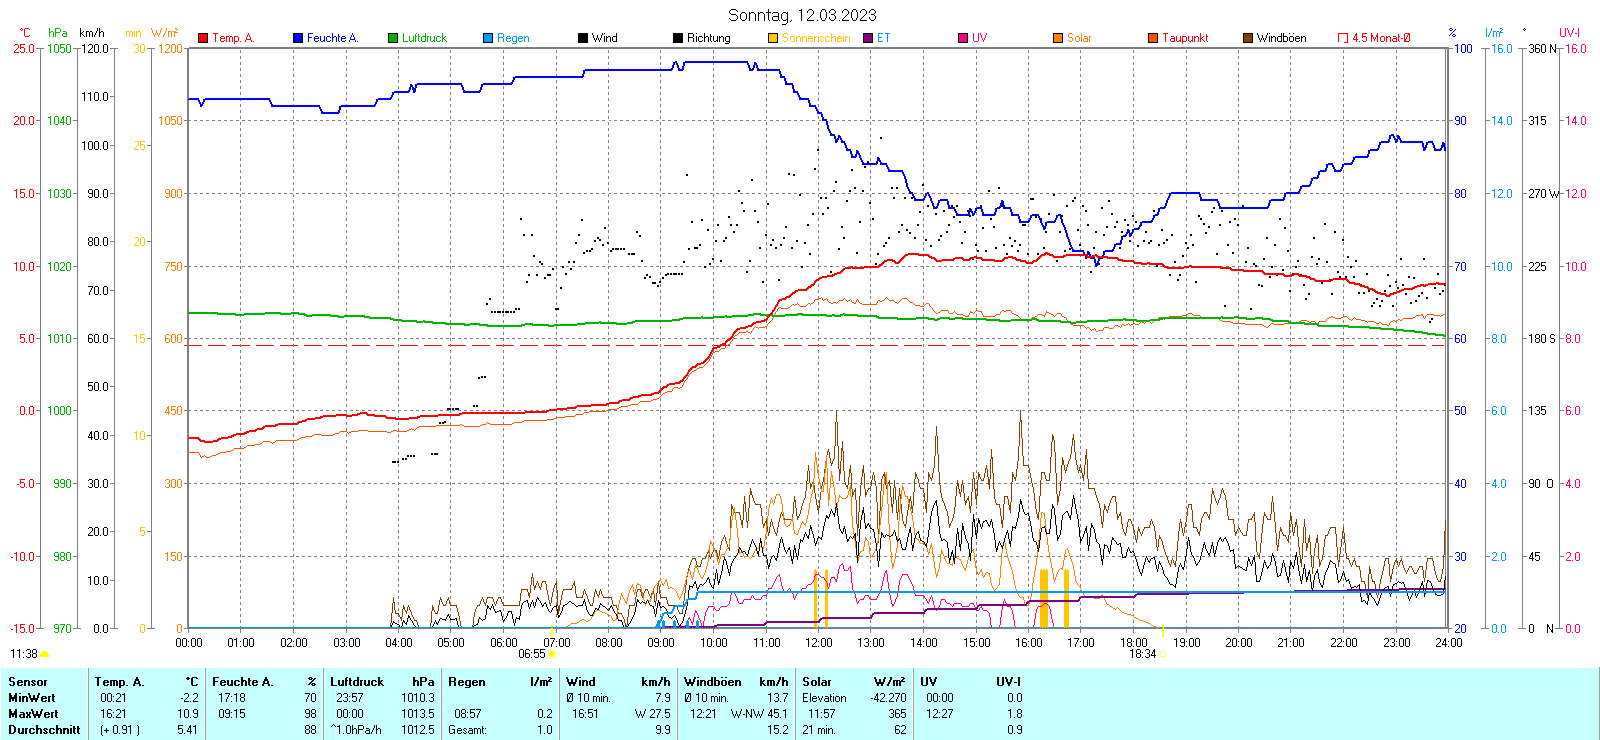1600x740 pixels.
Task: Toggle the 4.5 Monat-Ø legend checkbox
Action: coord(1343,38)
